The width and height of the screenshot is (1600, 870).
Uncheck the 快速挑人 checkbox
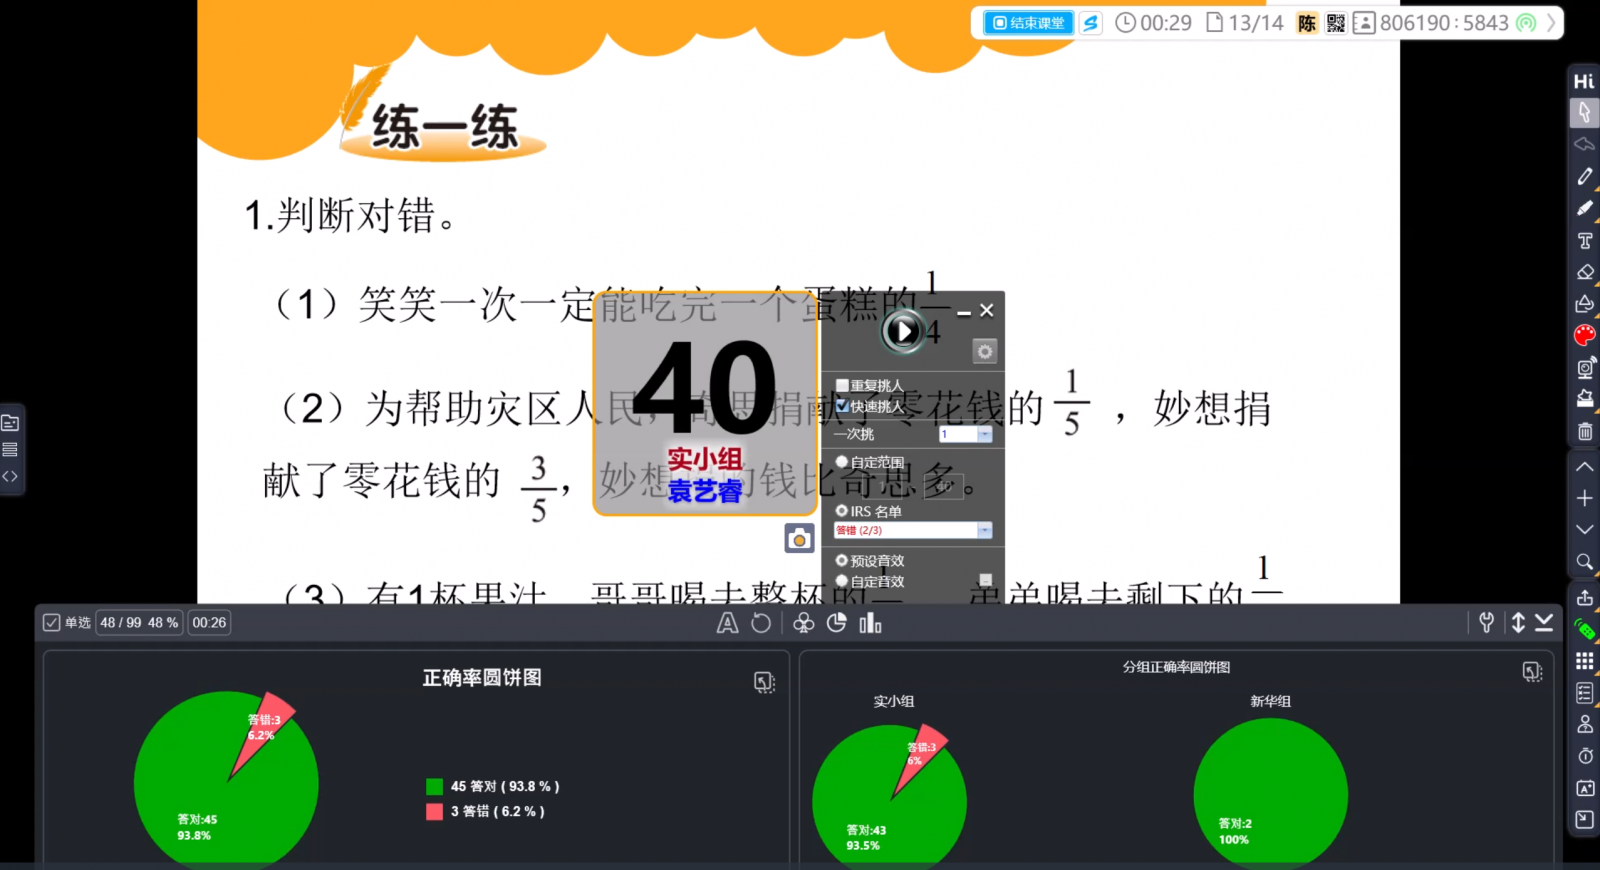coord(842,406)
